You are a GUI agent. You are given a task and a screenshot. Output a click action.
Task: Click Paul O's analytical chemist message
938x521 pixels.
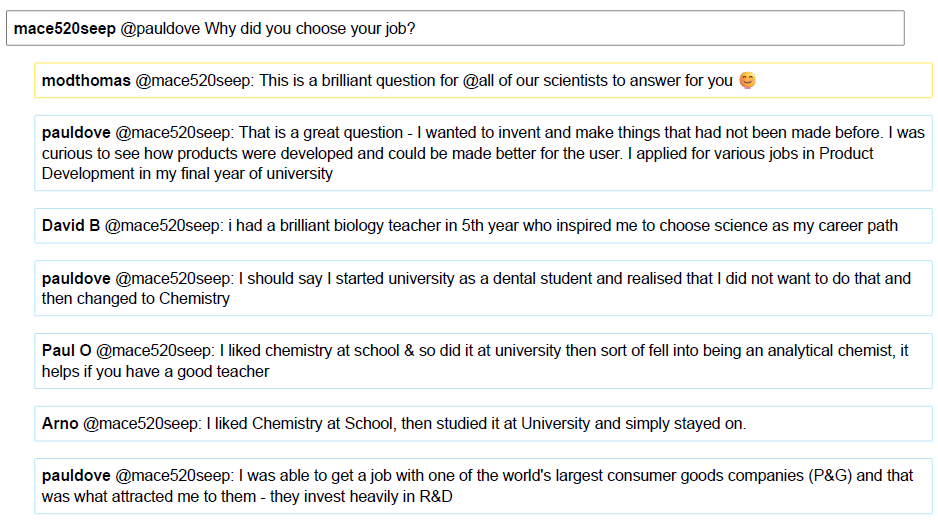click(483, 361)
